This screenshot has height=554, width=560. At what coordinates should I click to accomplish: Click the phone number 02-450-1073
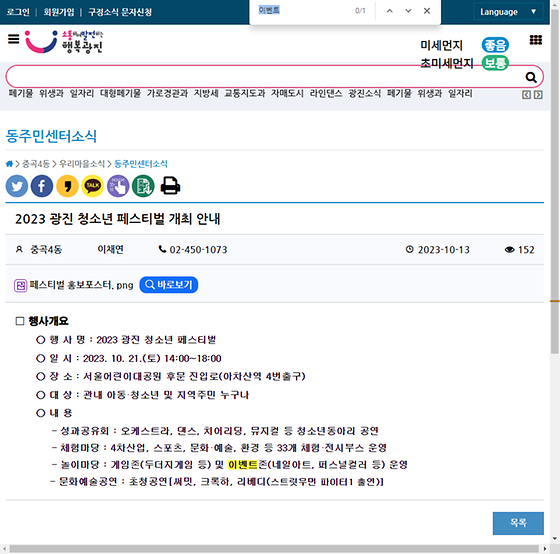(x=198, y=250)
